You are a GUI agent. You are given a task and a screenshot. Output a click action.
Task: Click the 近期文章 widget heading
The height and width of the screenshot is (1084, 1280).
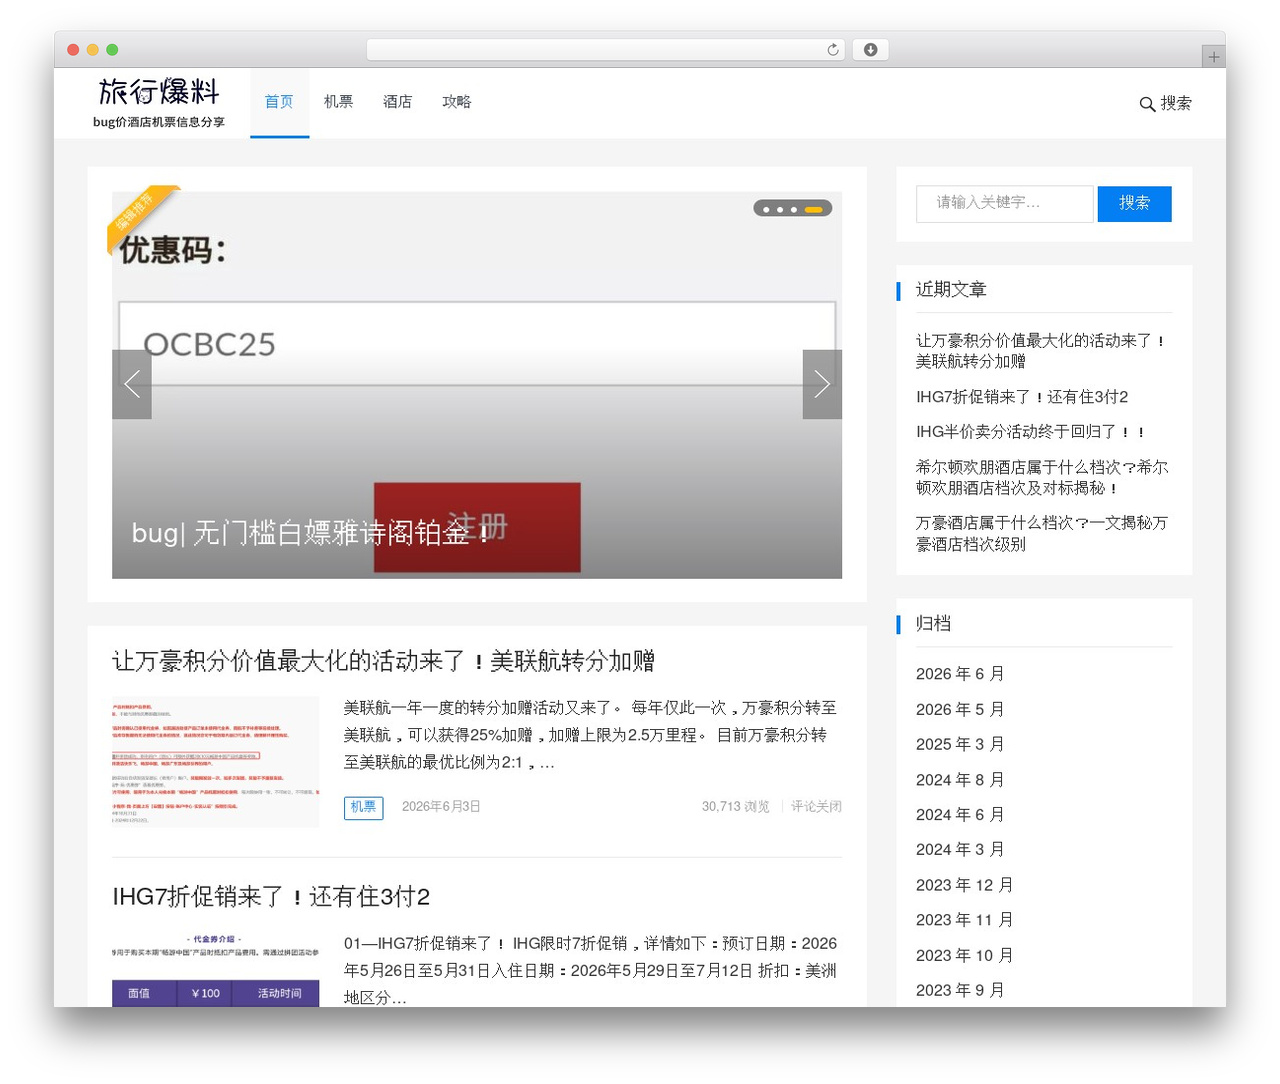tap(951, 289)
